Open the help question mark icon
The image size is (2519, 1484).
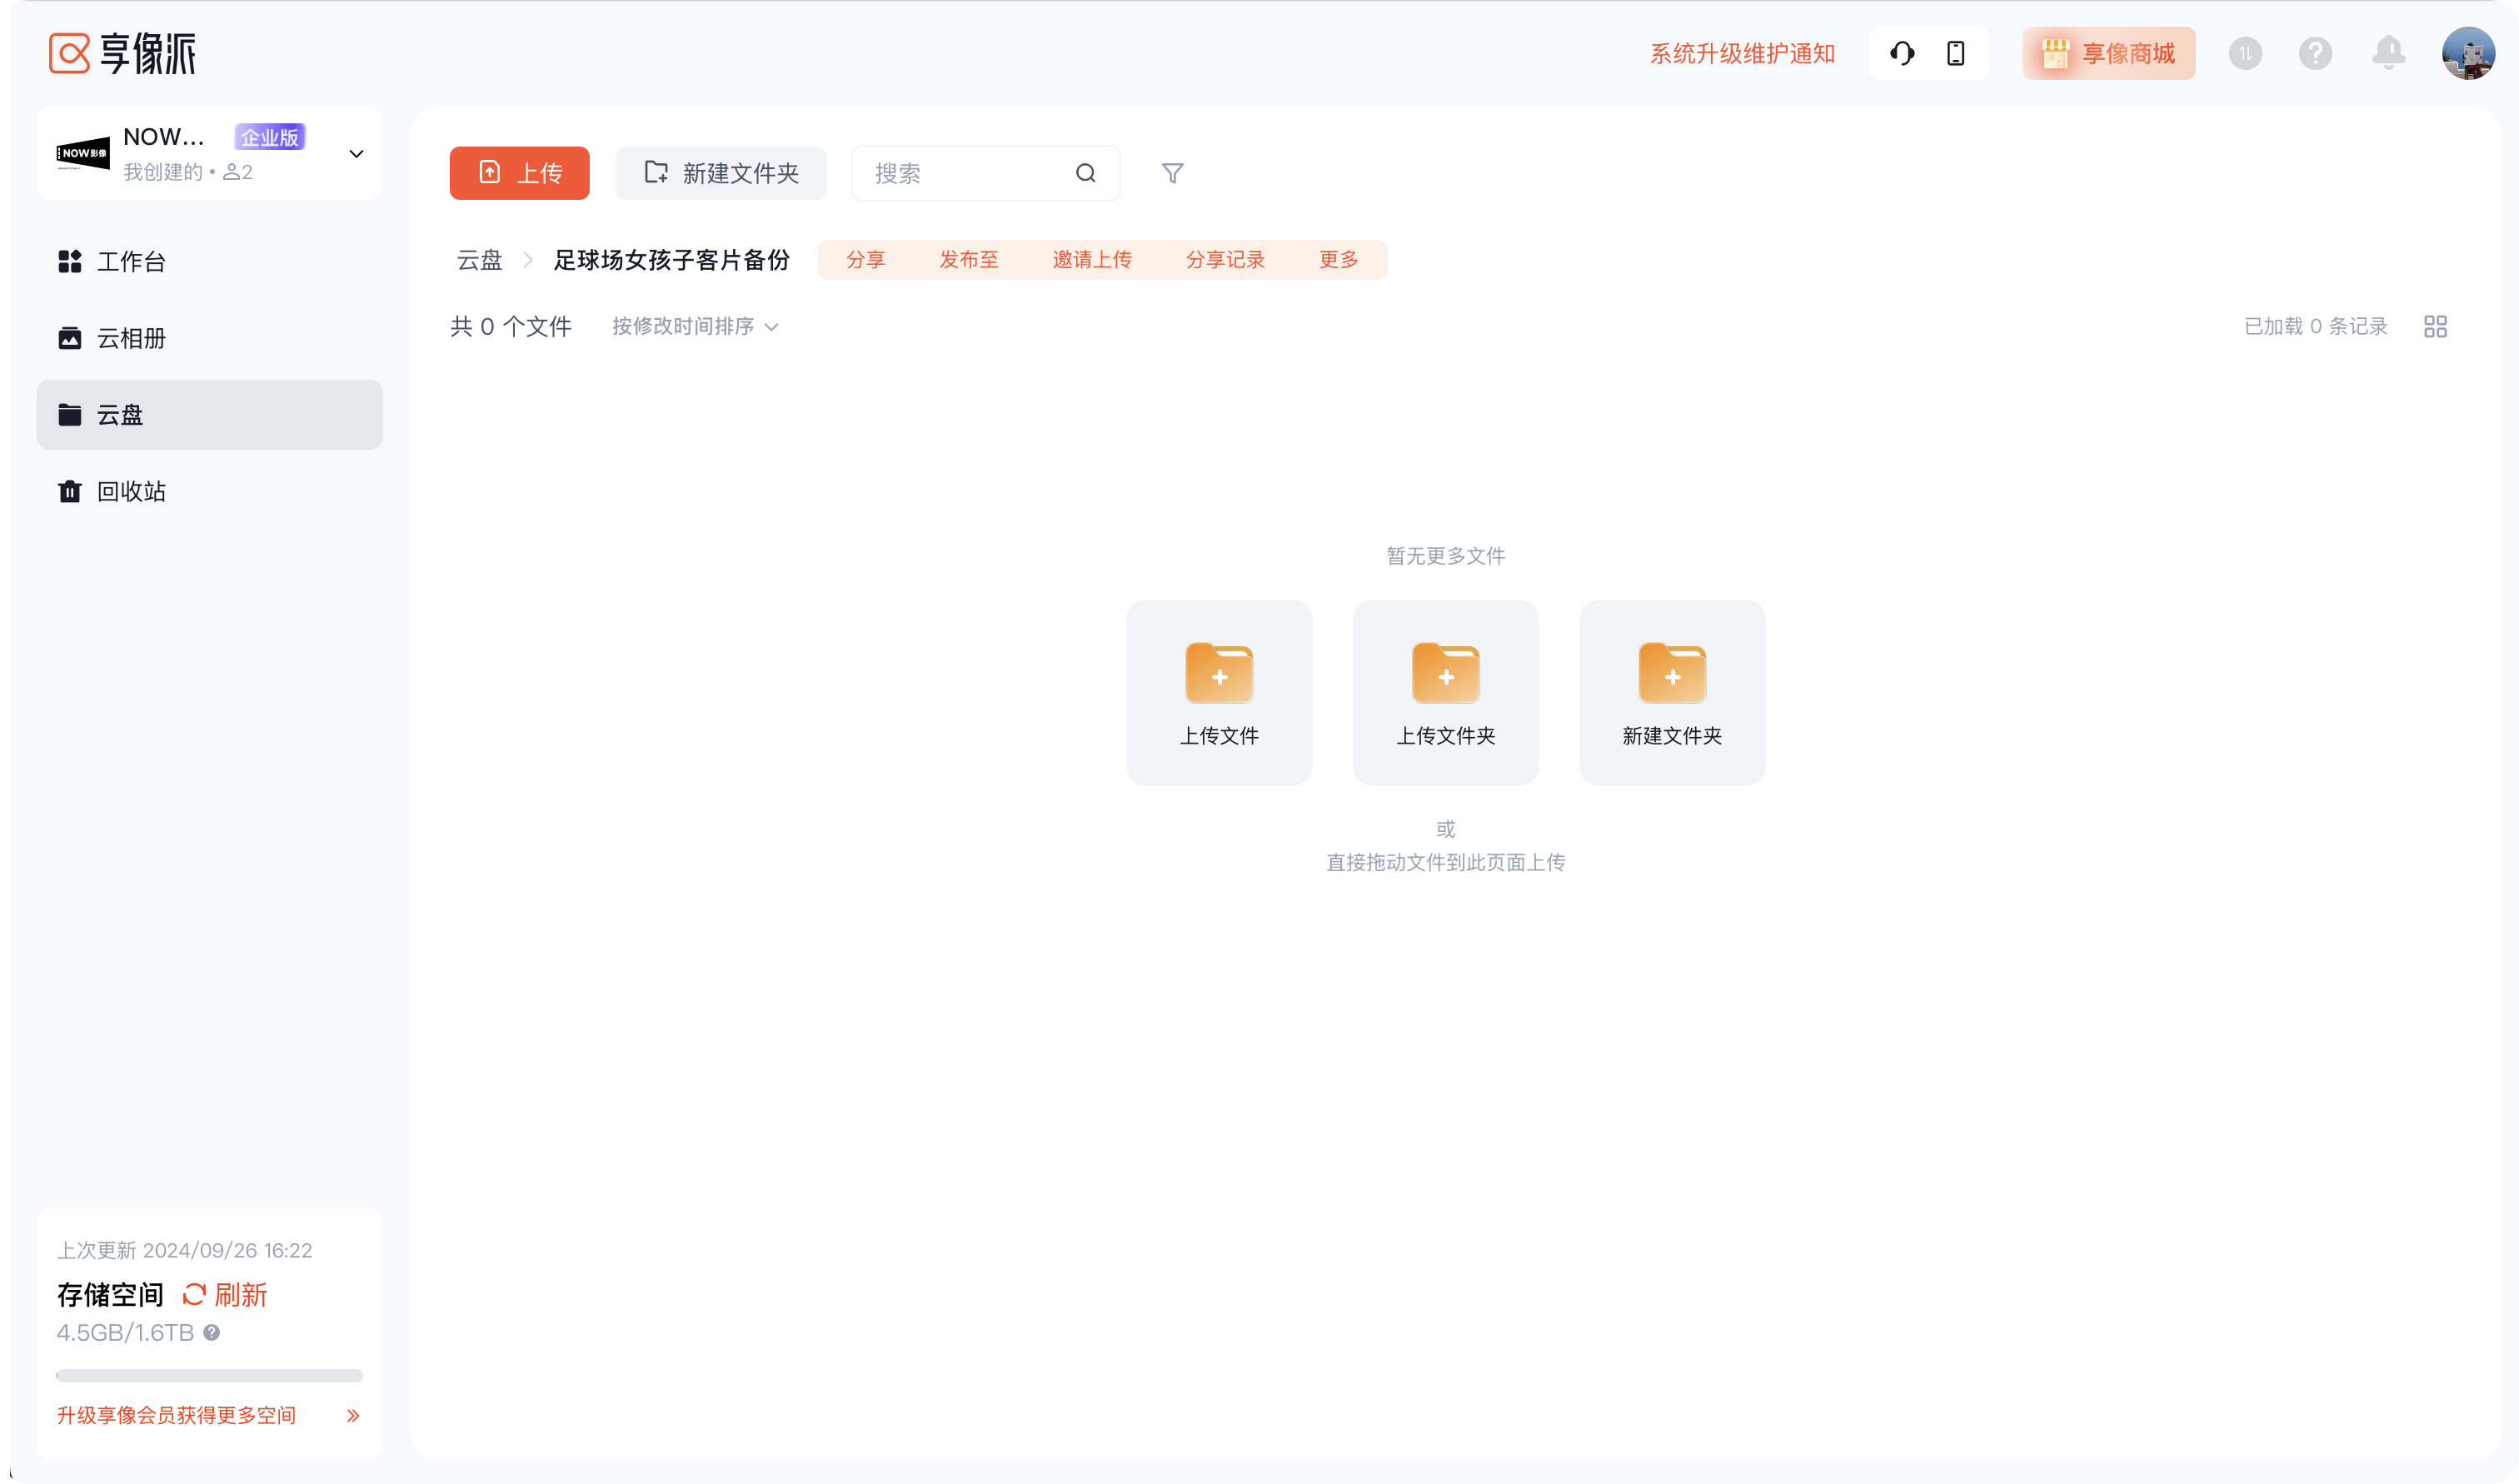2315,53
